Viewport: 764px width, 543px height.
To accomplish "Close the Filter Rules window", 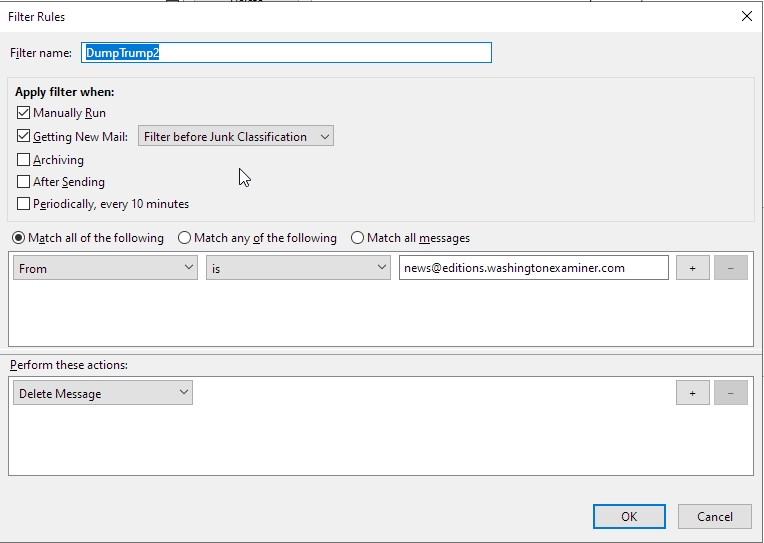I will (x=746, y=16).
